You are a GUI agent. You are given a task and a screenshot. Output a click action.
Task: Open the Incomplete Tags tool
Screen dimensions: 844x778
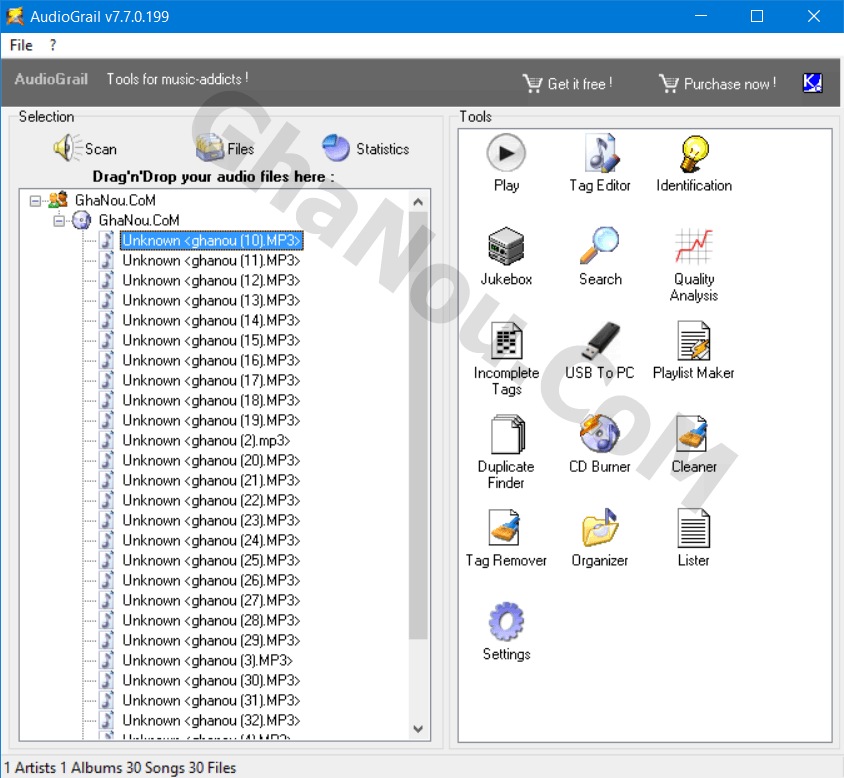tap(506, 358)
